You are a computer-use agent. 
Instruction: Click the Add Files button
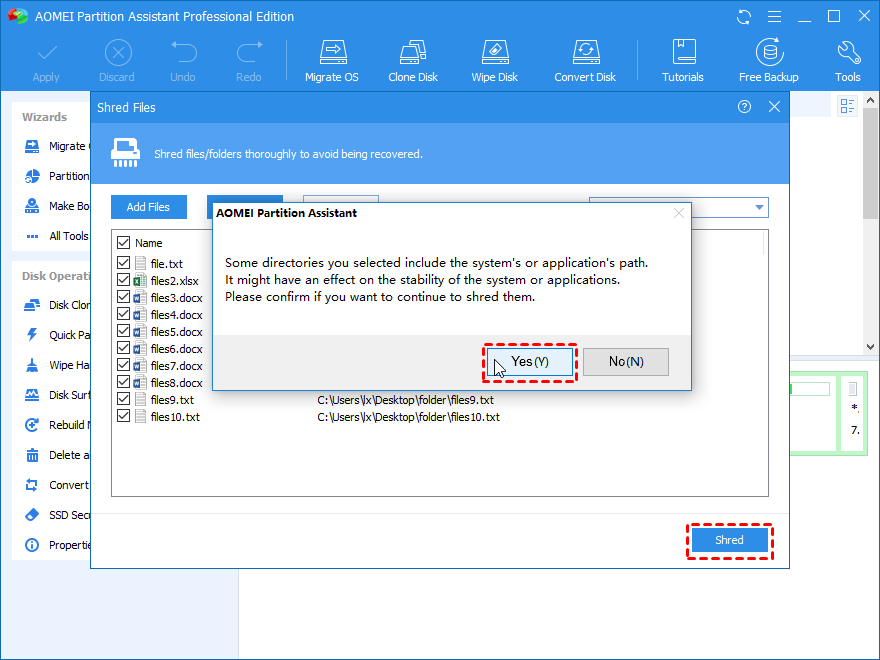(149, 207)
